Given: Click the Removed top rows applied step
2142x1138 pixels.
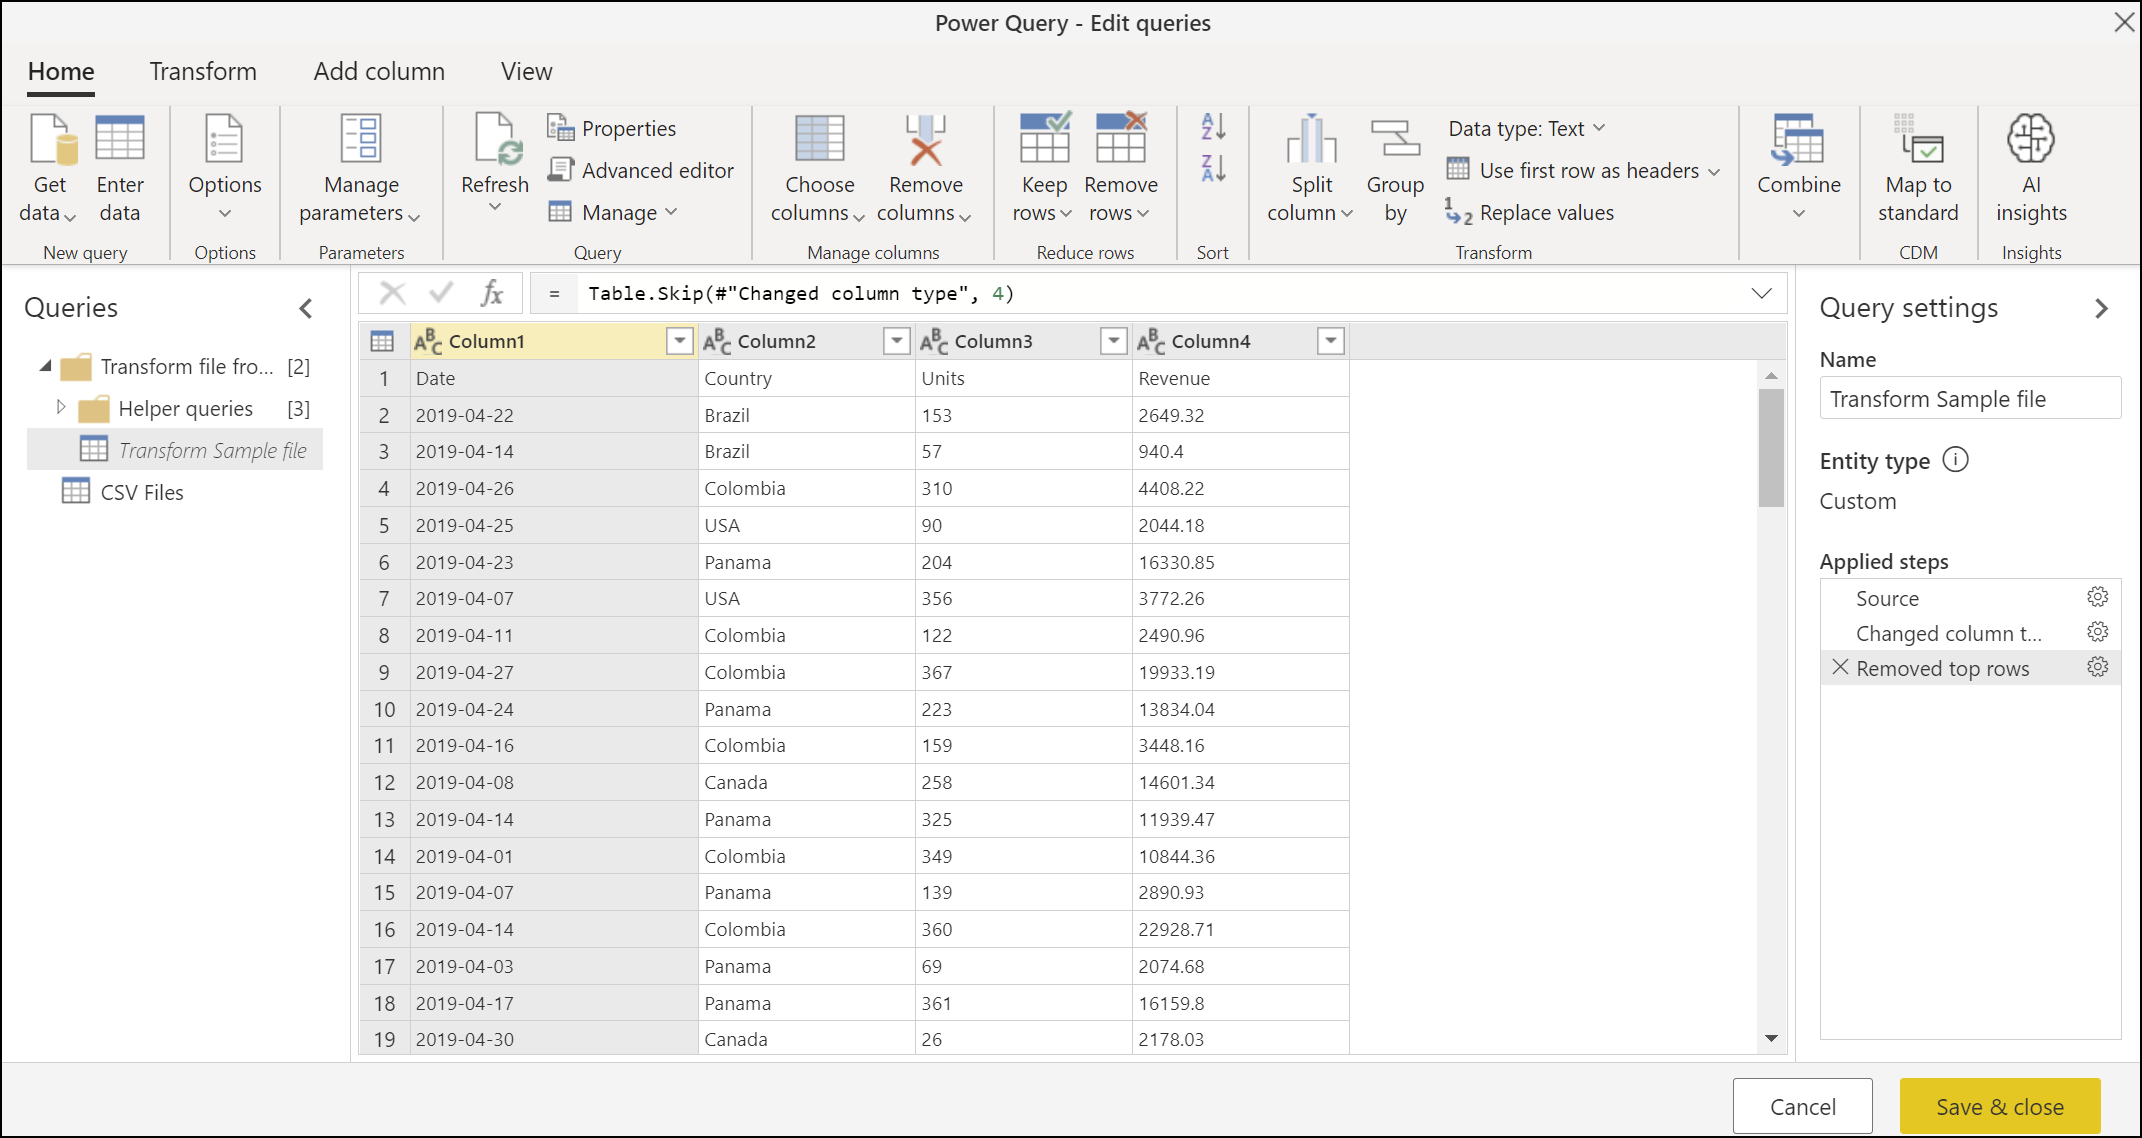Looking at the screenshot, I should pyautogui.click(x=1941, y=666).
